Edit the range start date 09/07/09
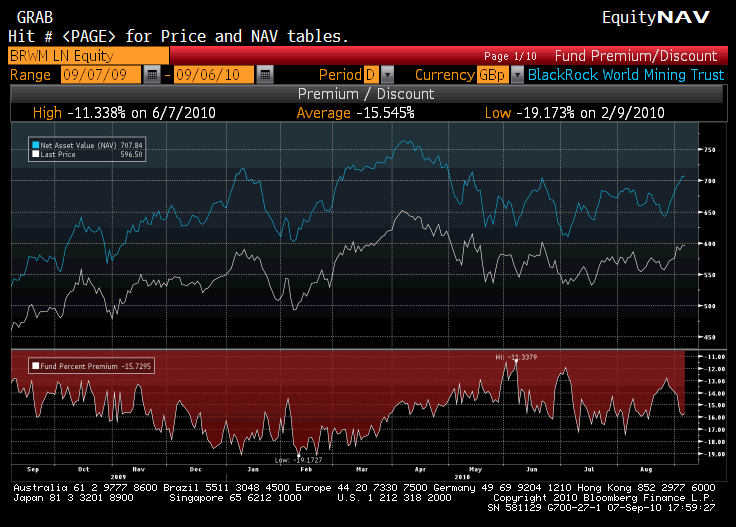Image resolution: width=736 pixels, height=527 pixels. 100,75
